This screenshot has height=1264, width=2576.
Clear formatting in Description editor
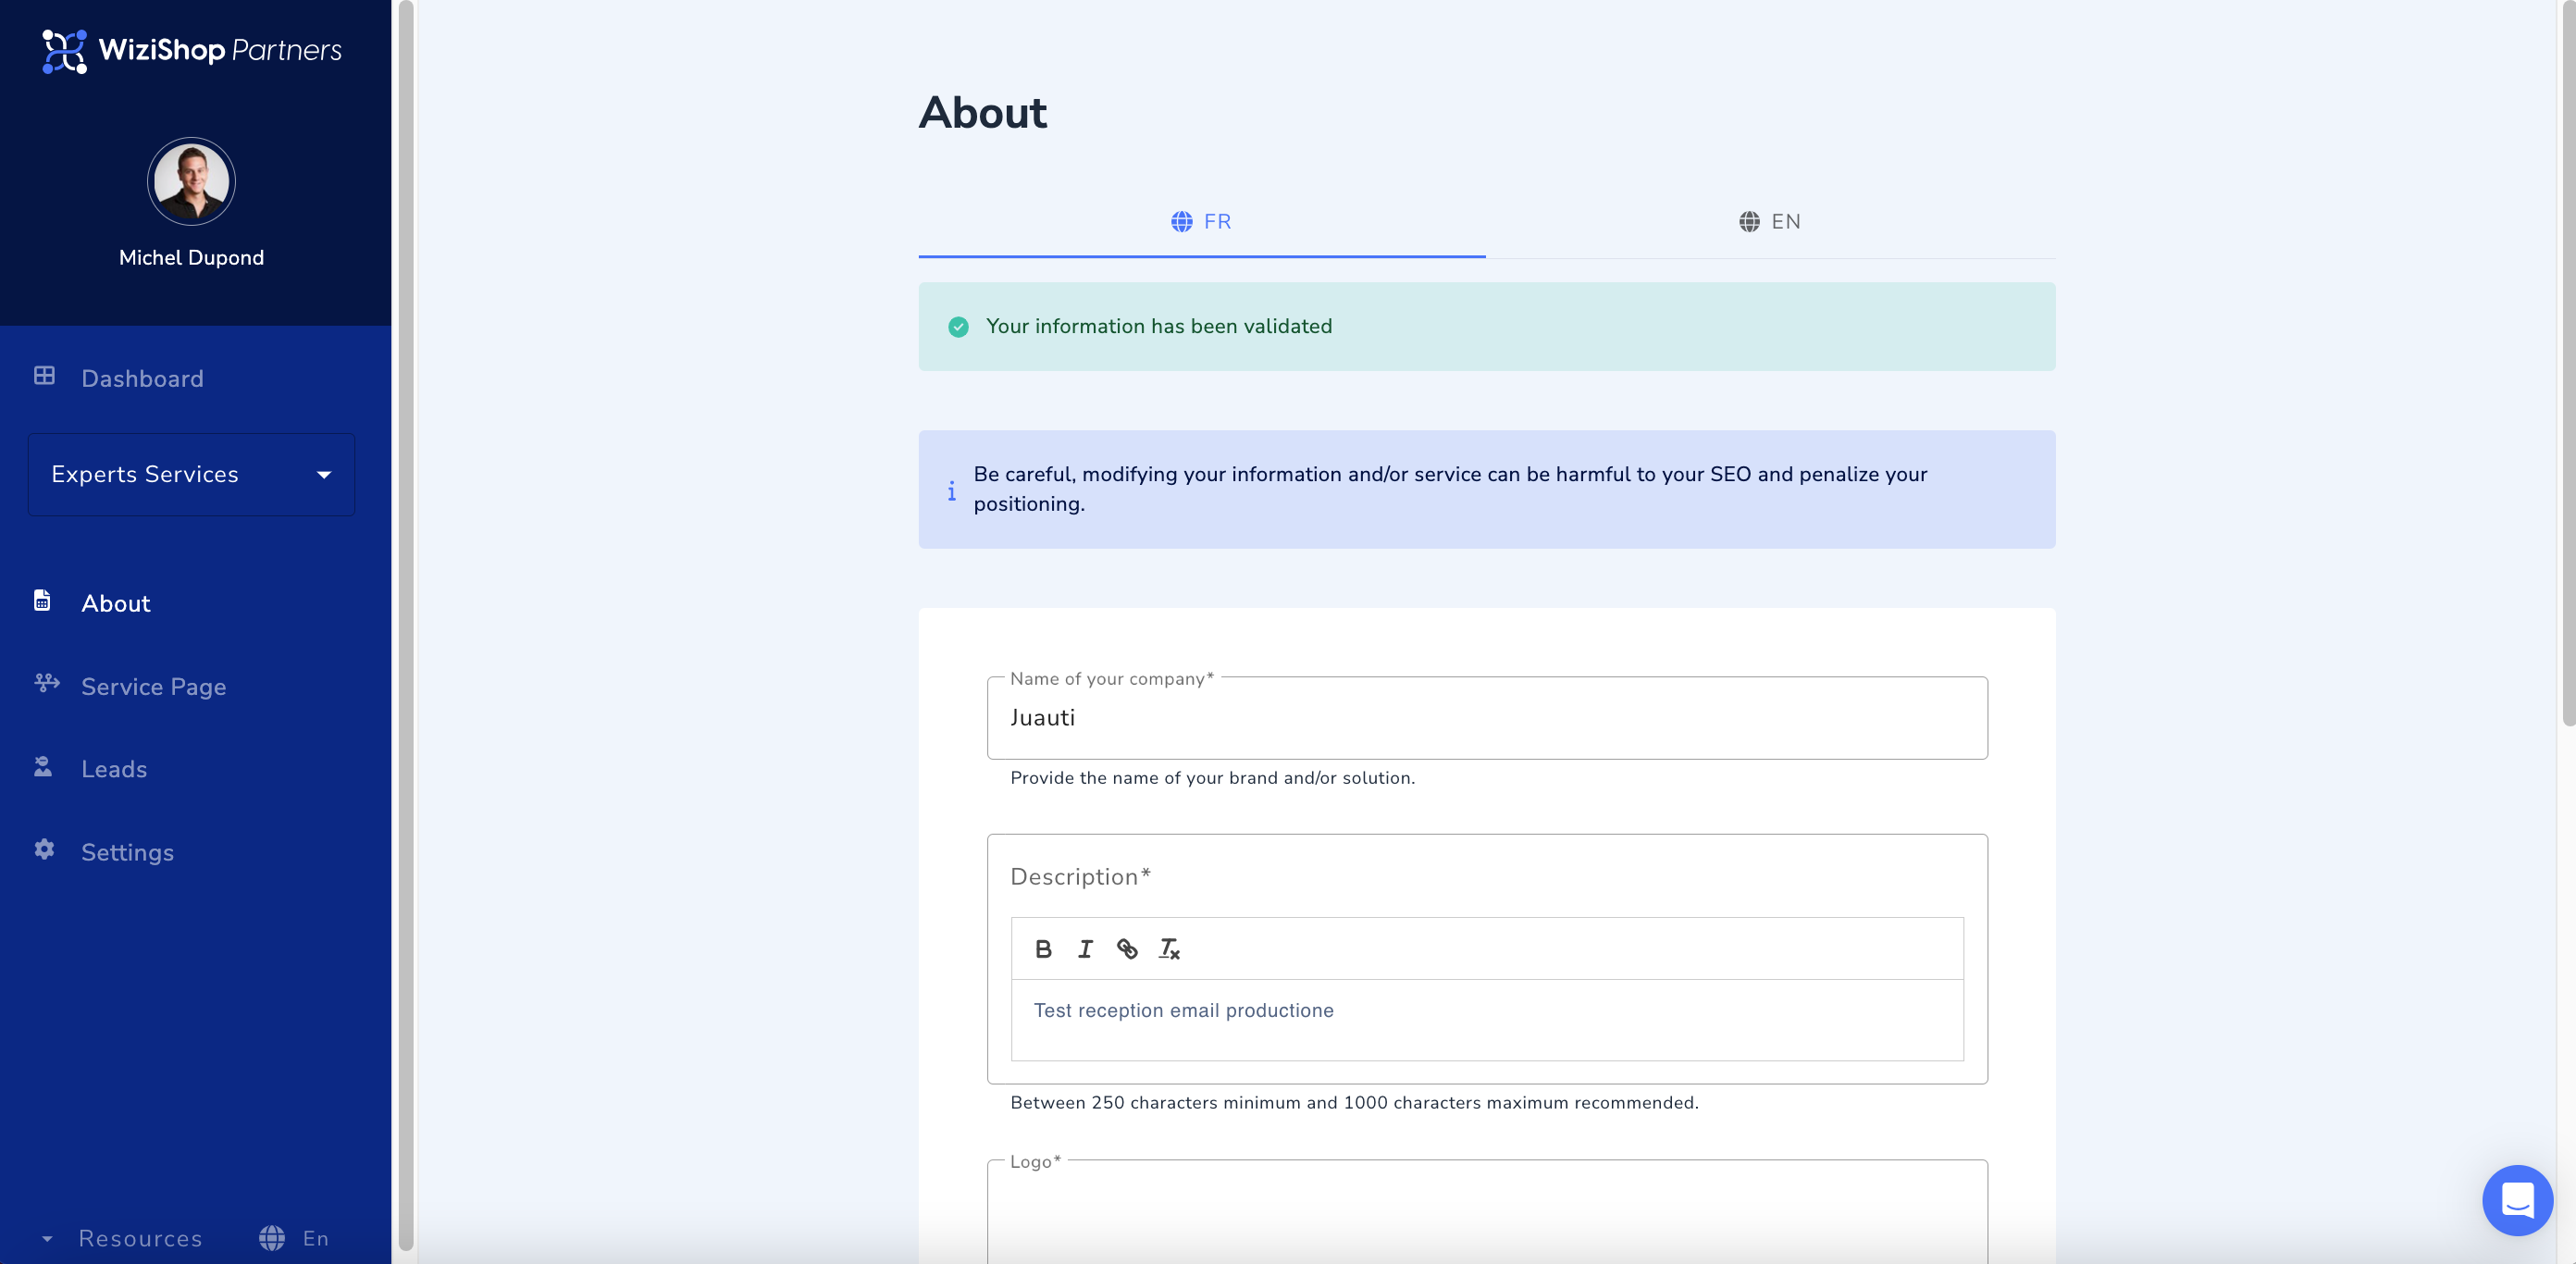point(1169,949)
